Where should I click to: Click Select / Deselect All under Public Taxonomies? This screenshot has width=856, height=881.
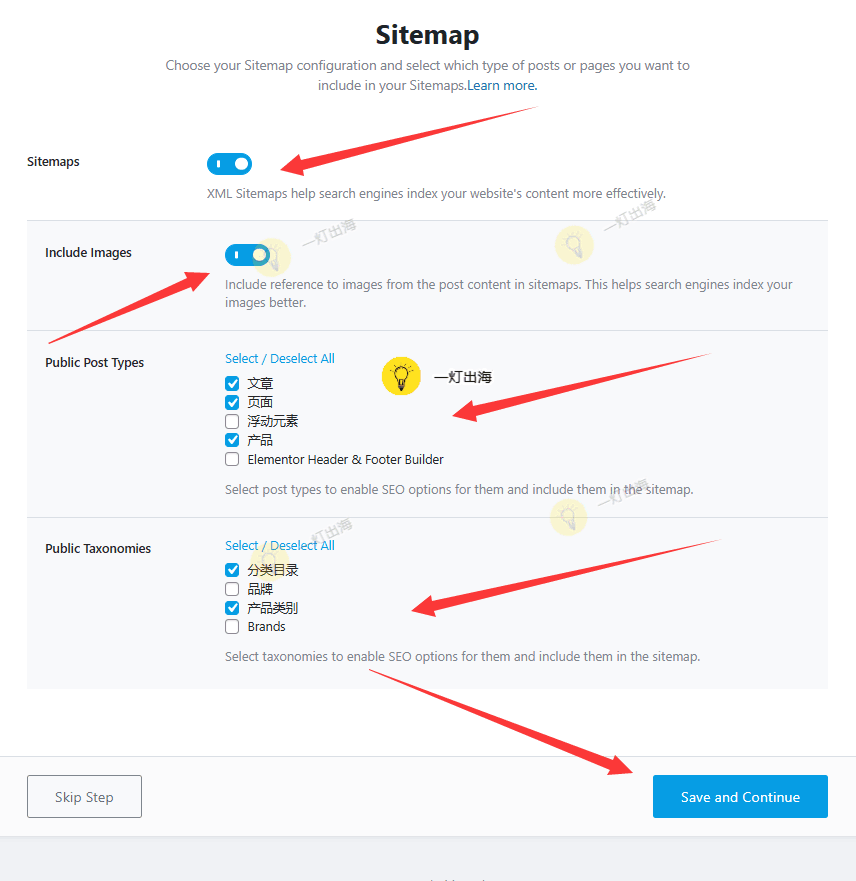280,546
